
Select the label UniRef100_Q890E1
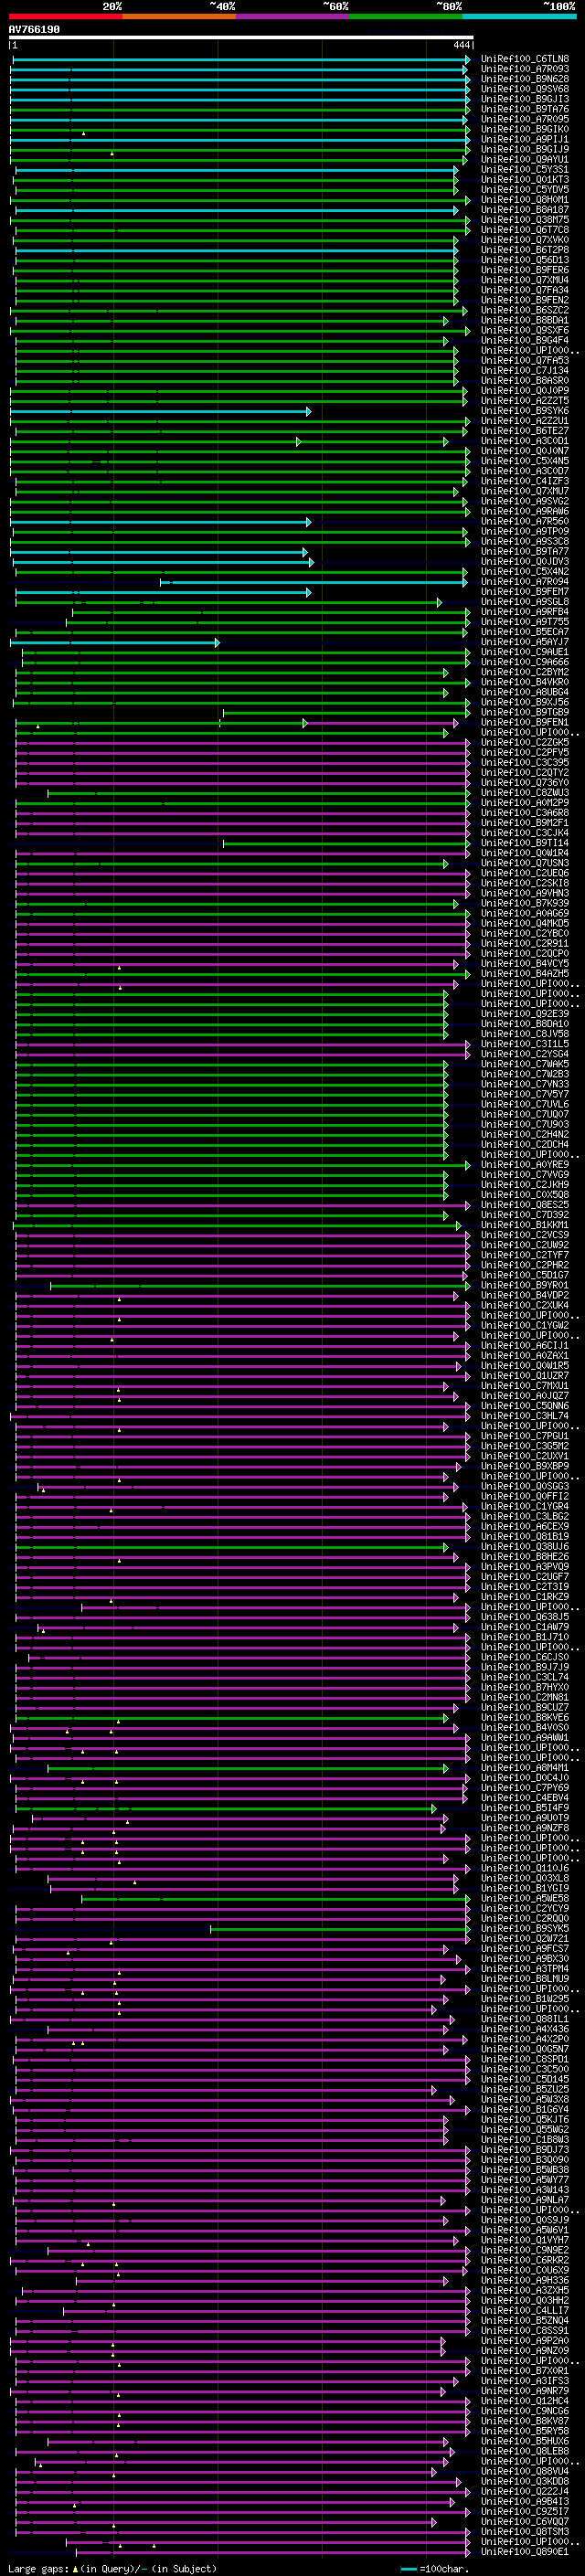point(525,2552)
